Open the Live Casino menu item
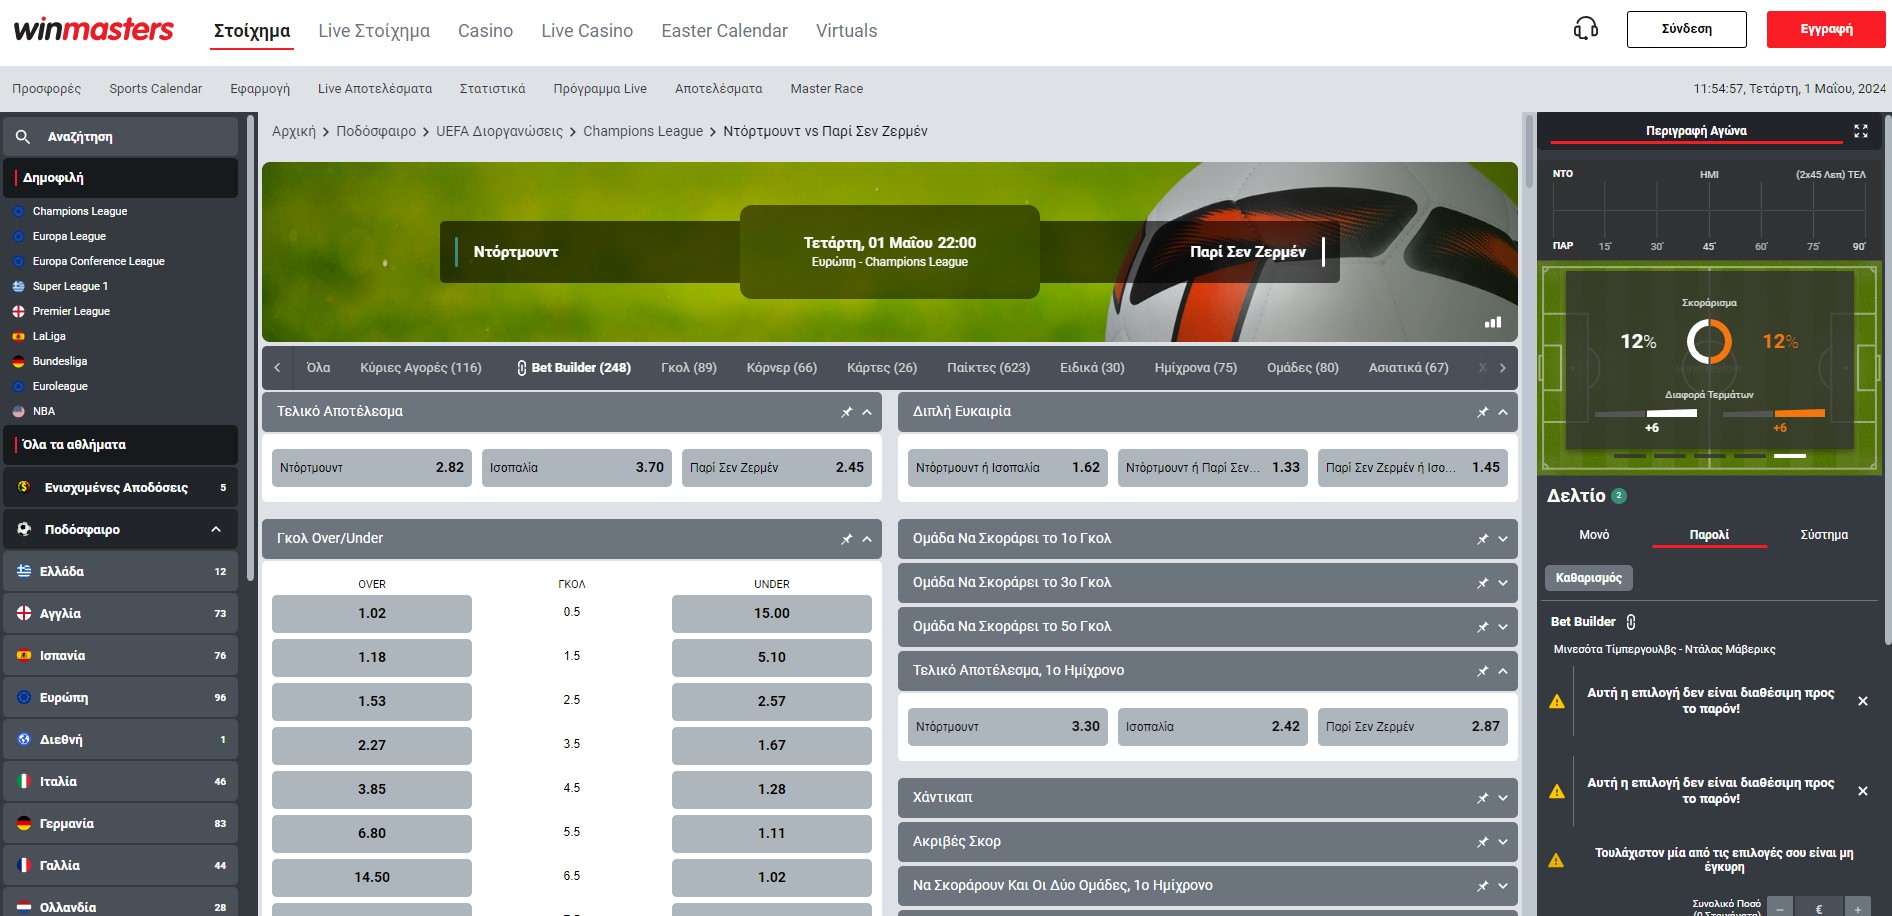 pos(586,30)
